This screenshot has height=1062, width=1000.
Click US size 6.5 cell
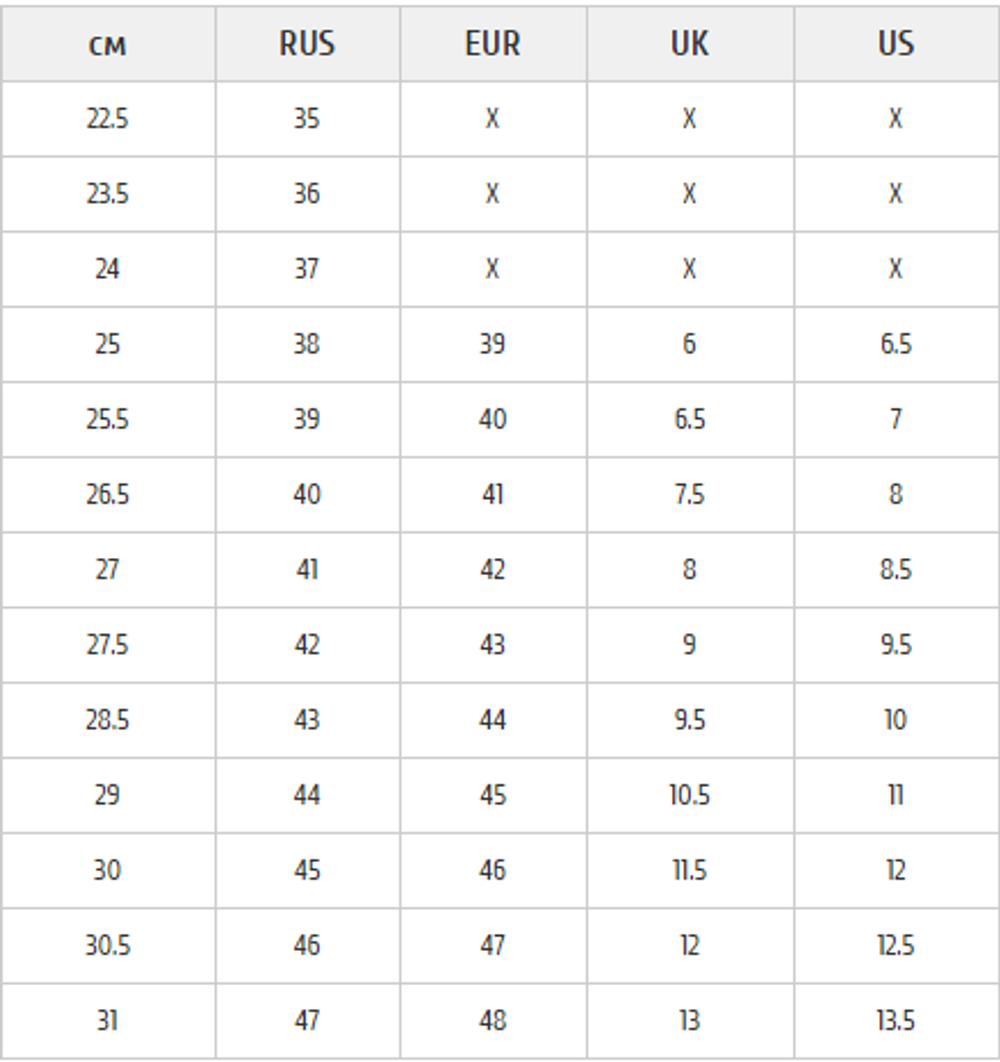895,344
